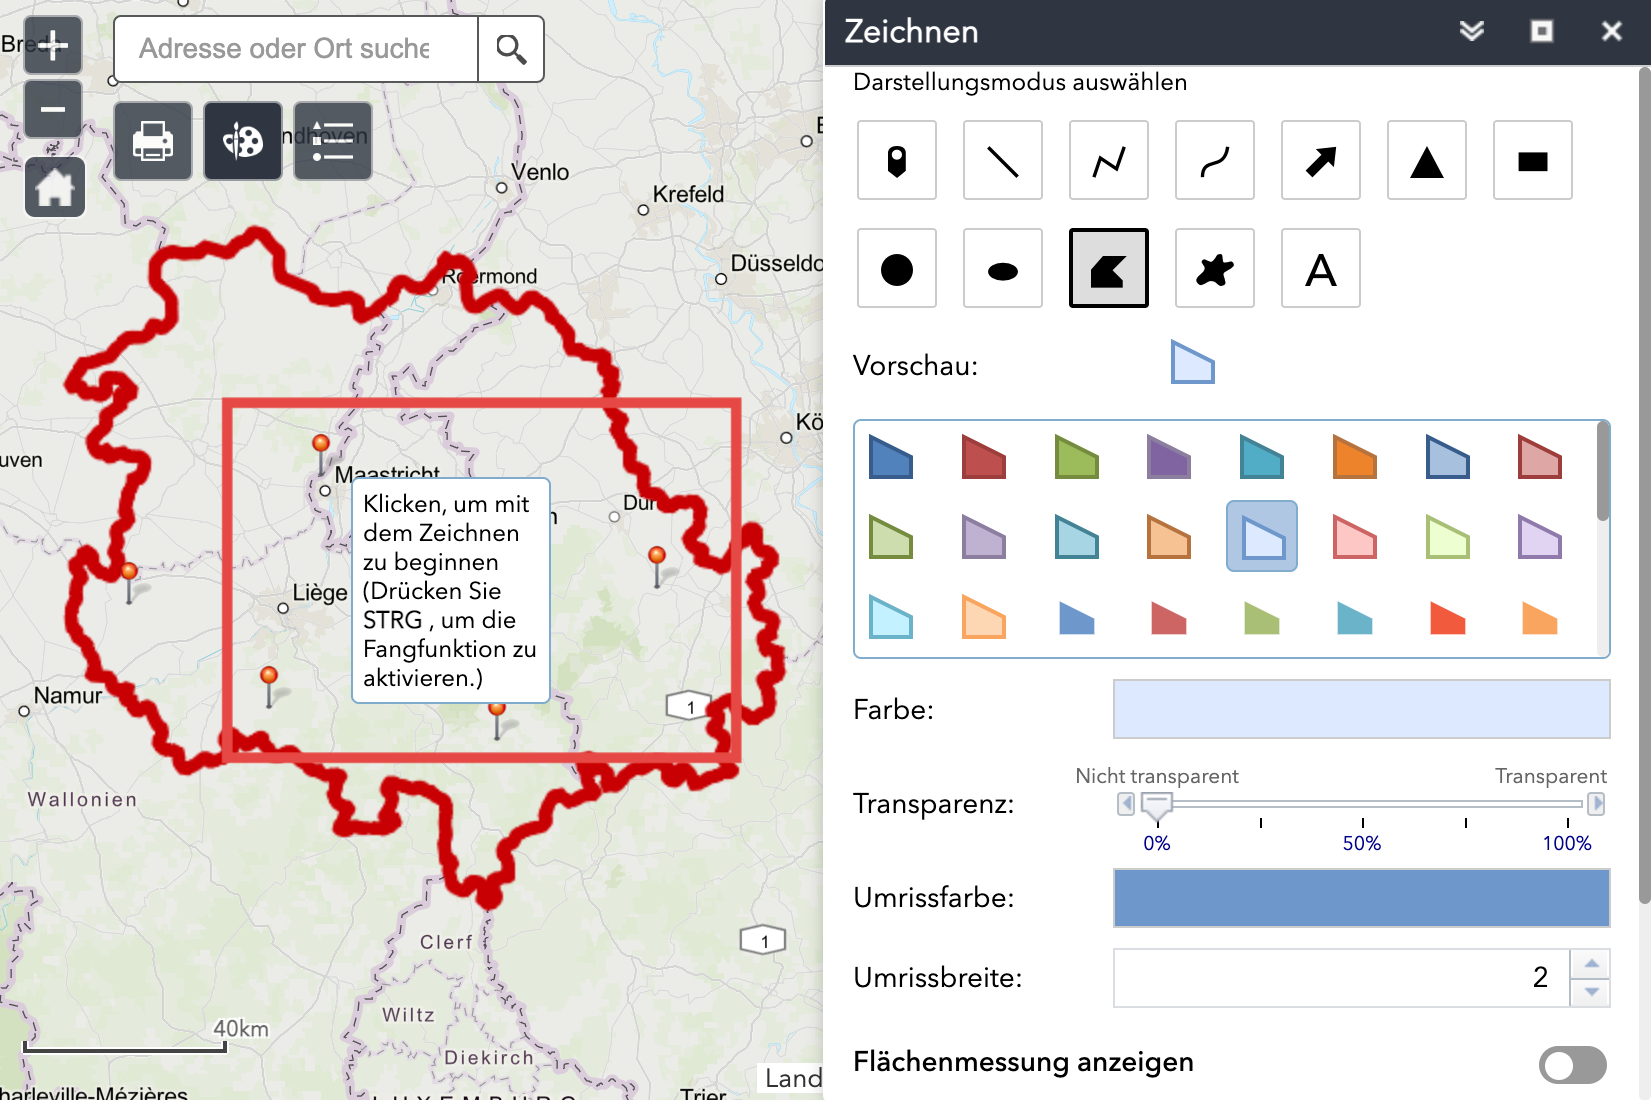The height and width of the screenshot is (1100, 1652).
Task: Collapse the Zeichnen panel with double chevron
Action: point(1471,31)
